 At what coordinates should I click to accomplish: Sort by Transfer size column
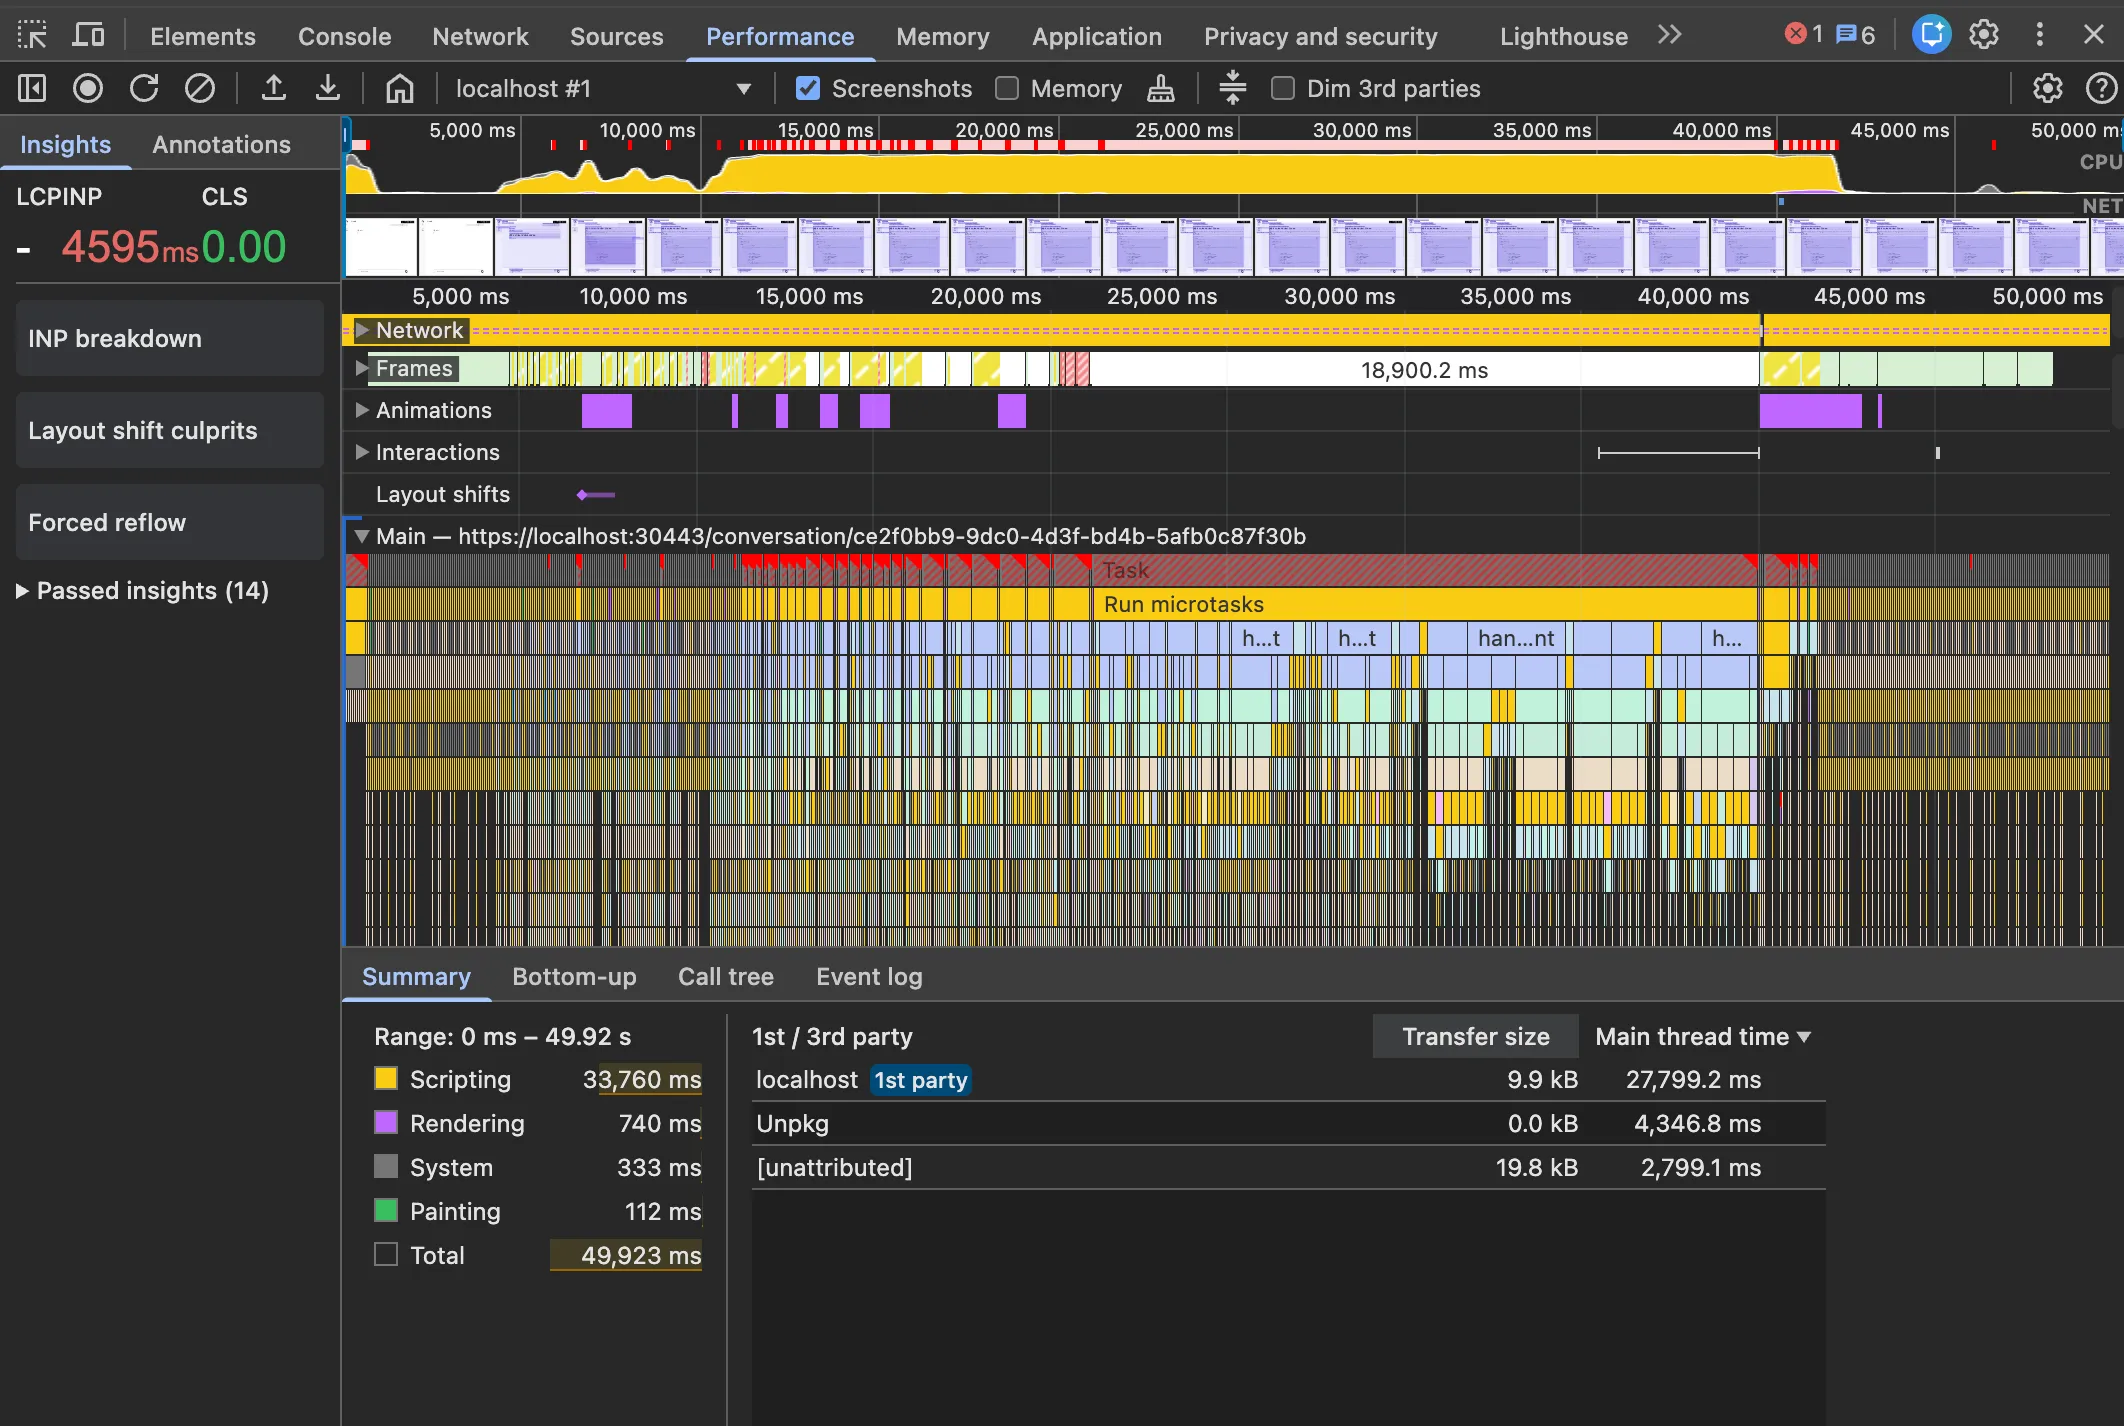(x=1475, y=1037)
